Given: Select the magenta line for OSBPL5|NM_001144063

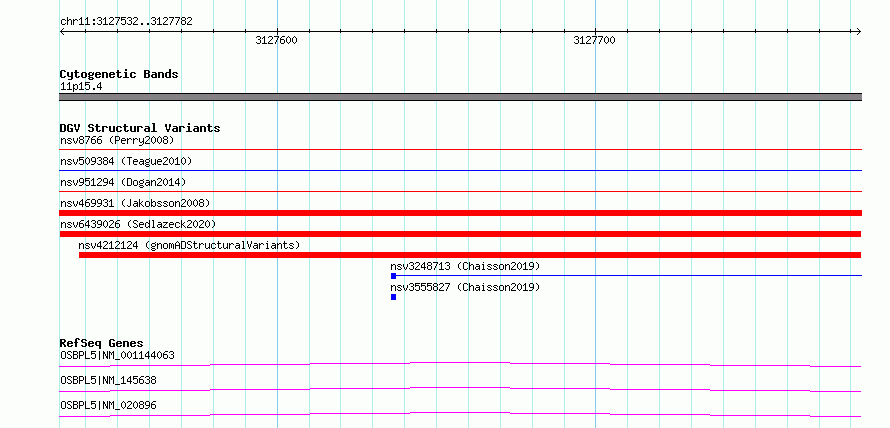Looking at the screenshot, I should point(460,364).
